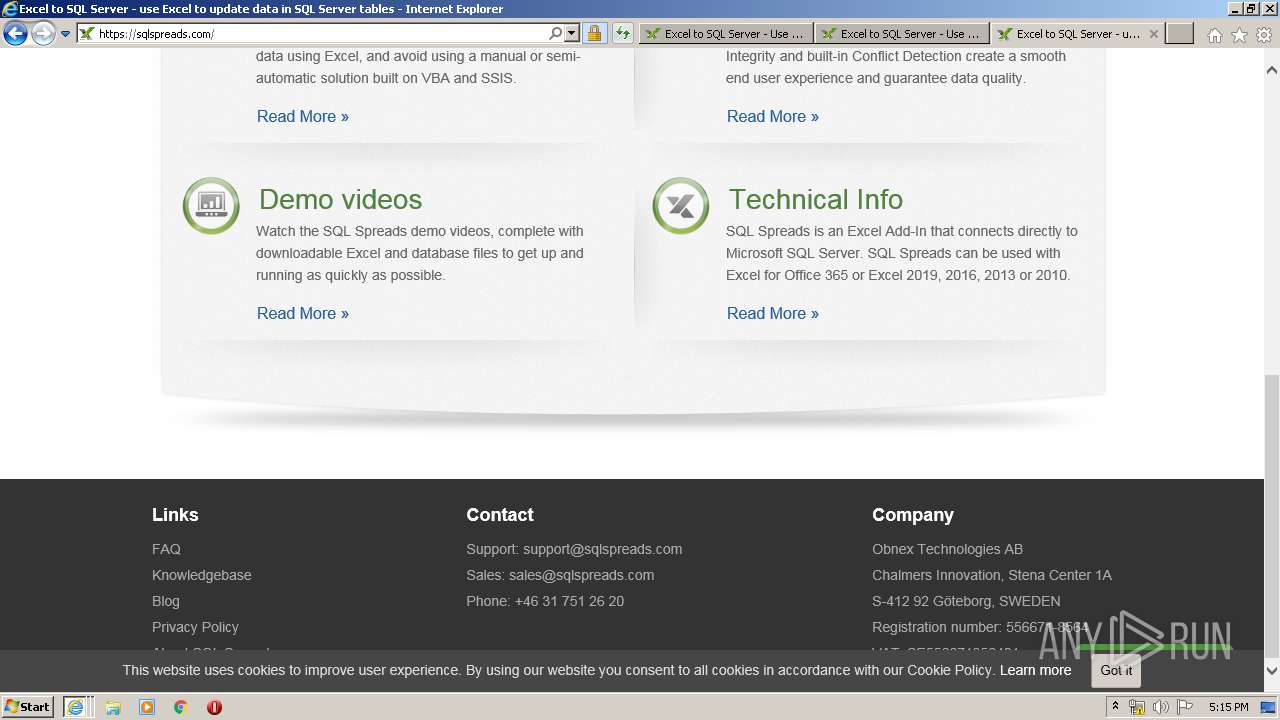Open the Favorites star icon
Screen dimensions: 1280x720
(1239, 35)
